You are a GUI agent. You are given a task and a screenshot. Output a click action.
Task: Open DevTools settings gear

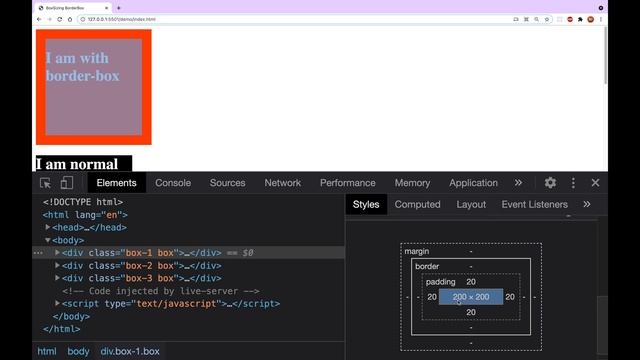tap(550, 183)
